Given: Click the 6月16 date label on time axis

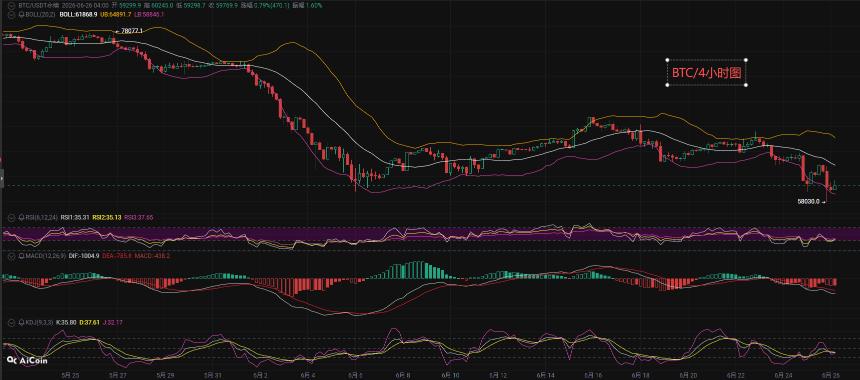Looking at the screenshot, I should coord(592,375).
